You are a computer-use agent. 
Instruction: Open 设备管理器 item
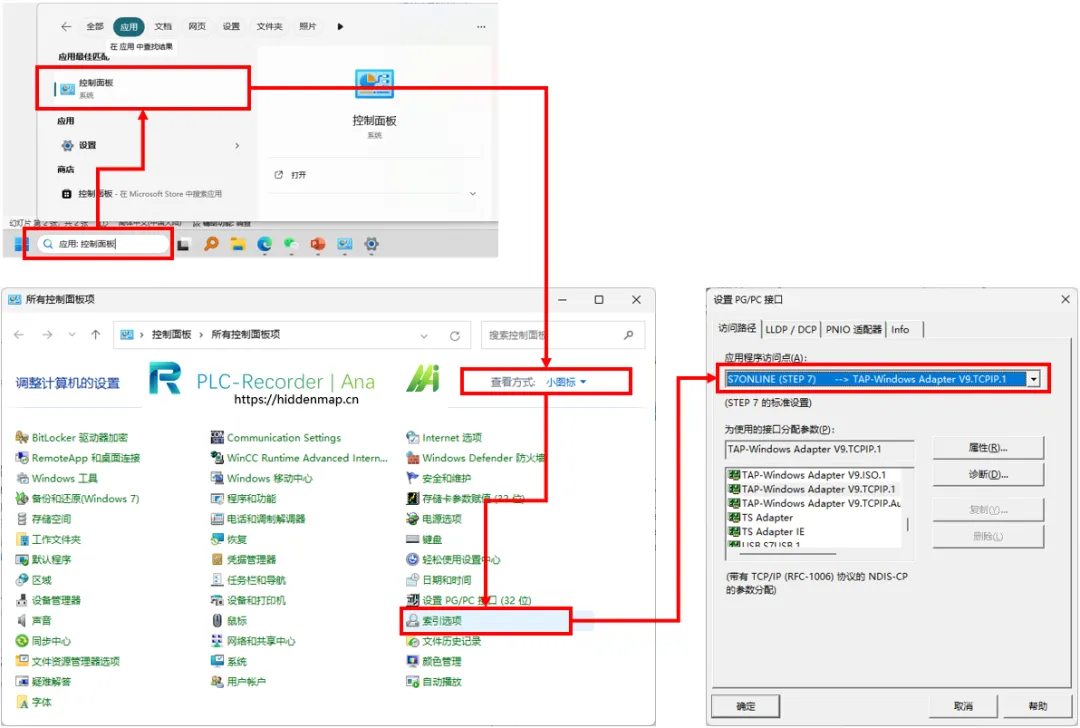click(x=48, y=600)
